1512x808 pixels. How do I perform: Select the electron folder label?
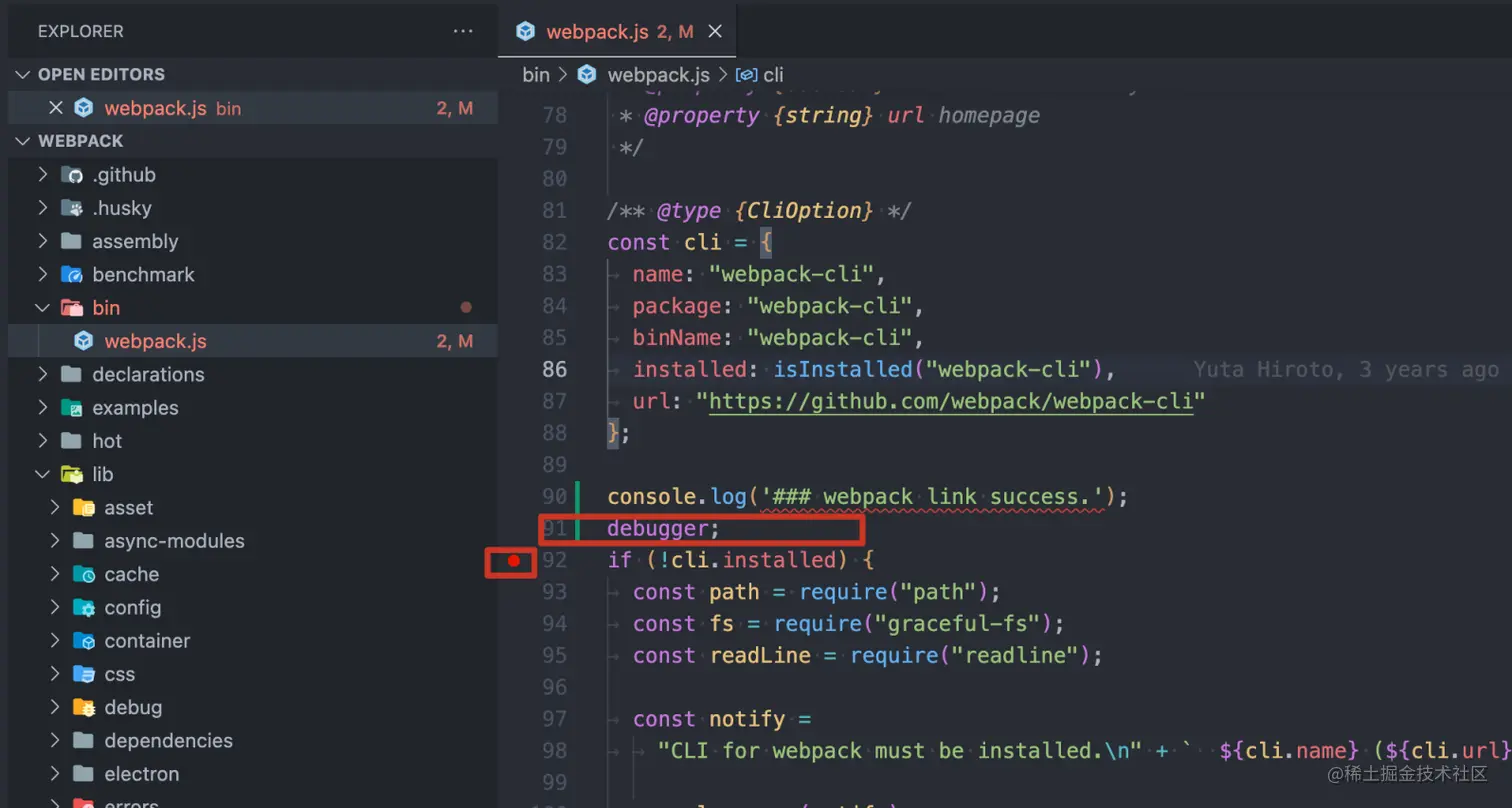(142, 774)
